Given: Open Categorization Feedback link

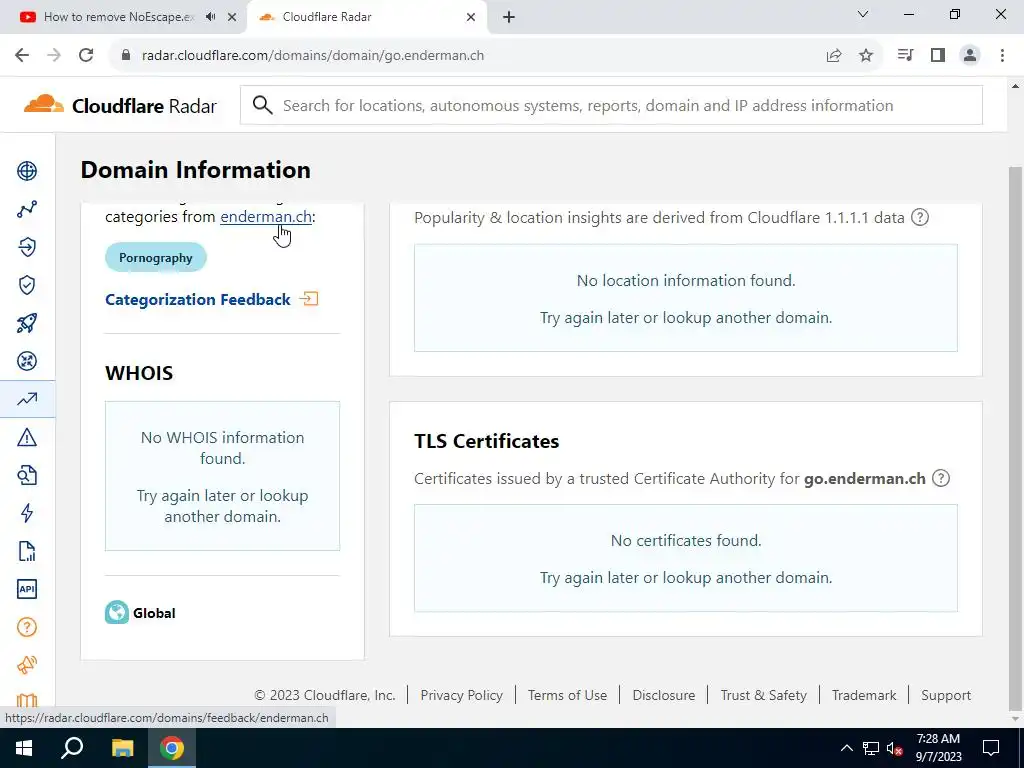Looking at the screenshot, I should click(x=198, y=299).
